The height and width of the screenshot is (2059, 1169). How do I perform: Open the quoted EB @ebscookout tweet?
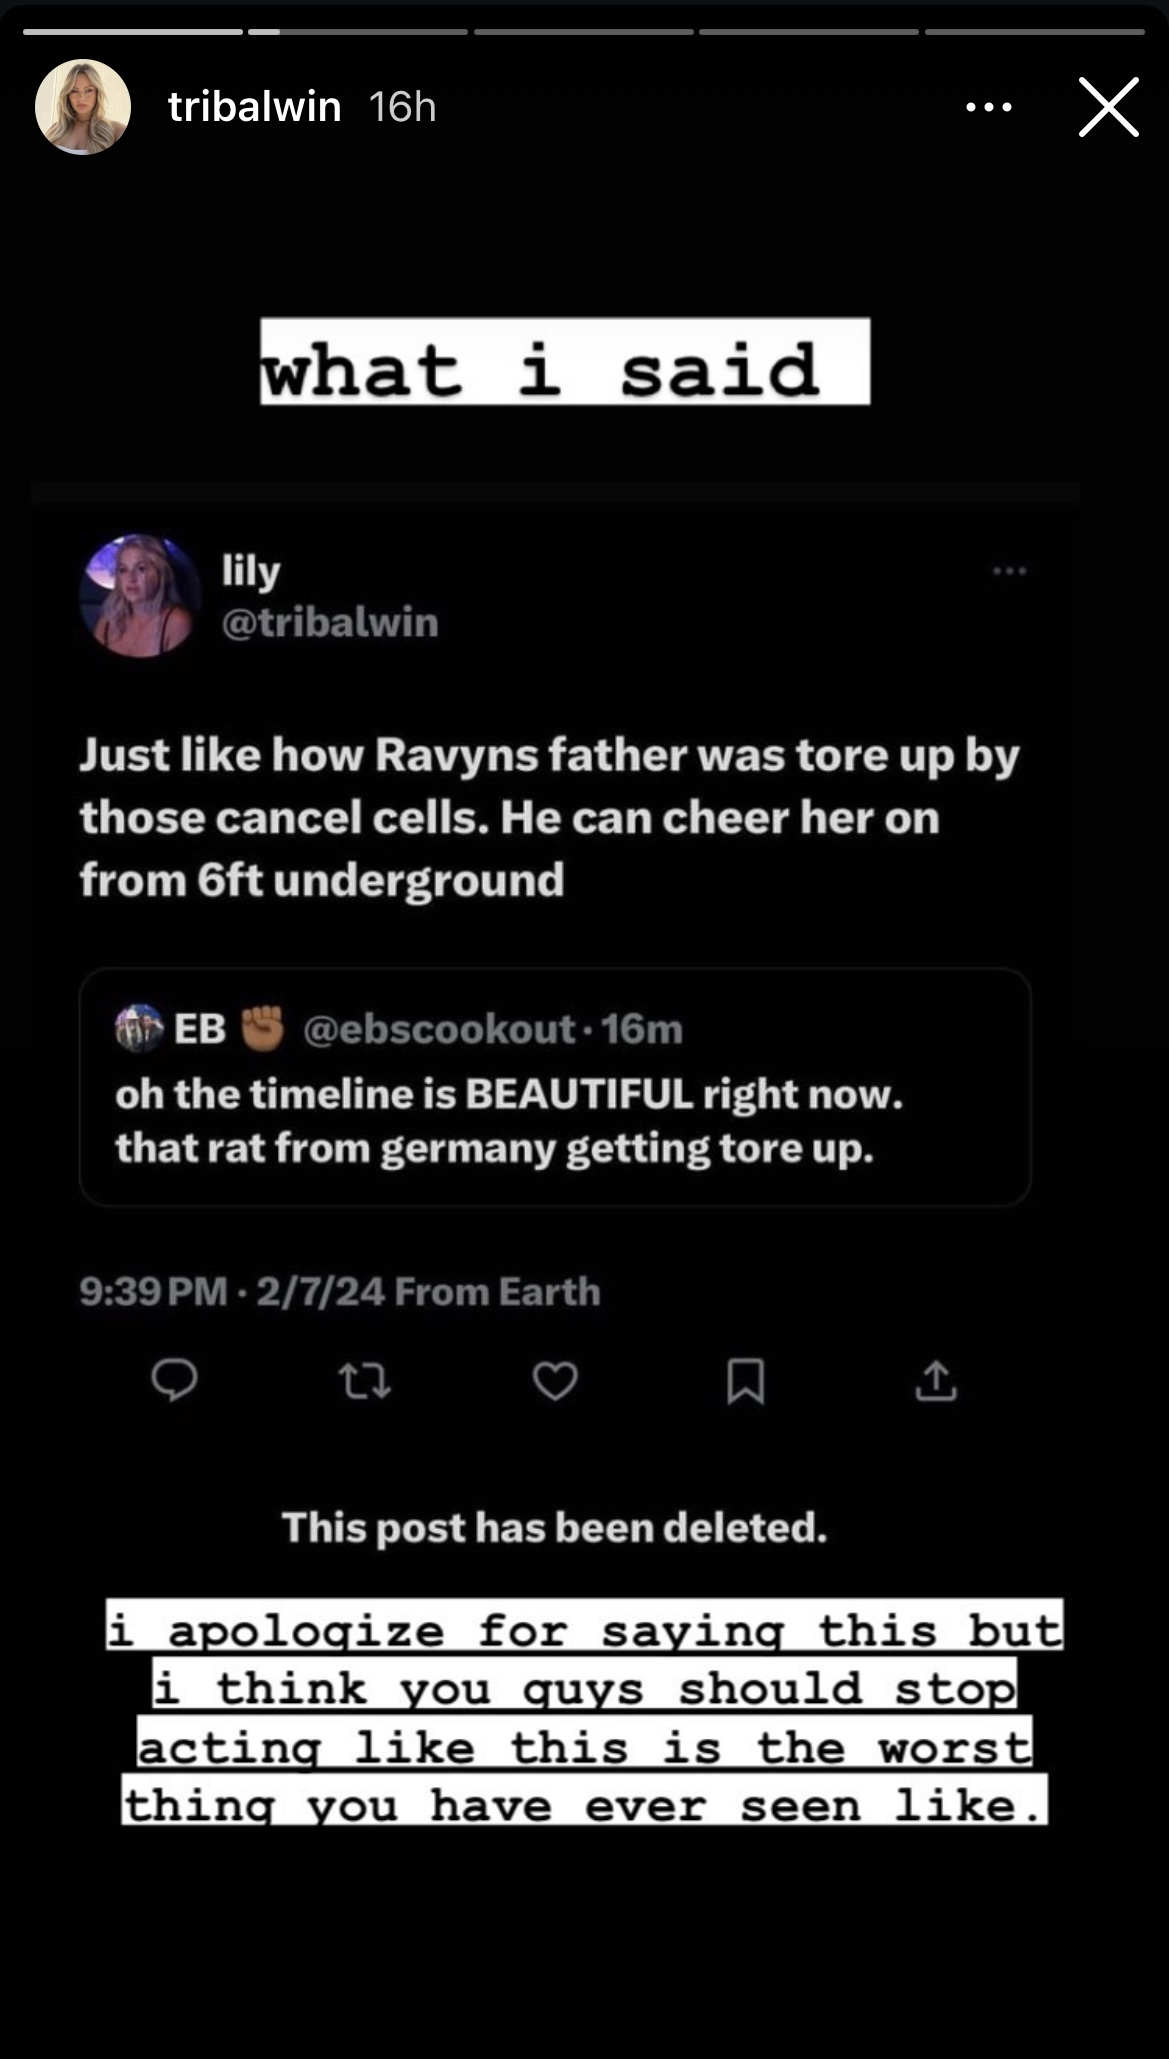tap(555, 1087)
